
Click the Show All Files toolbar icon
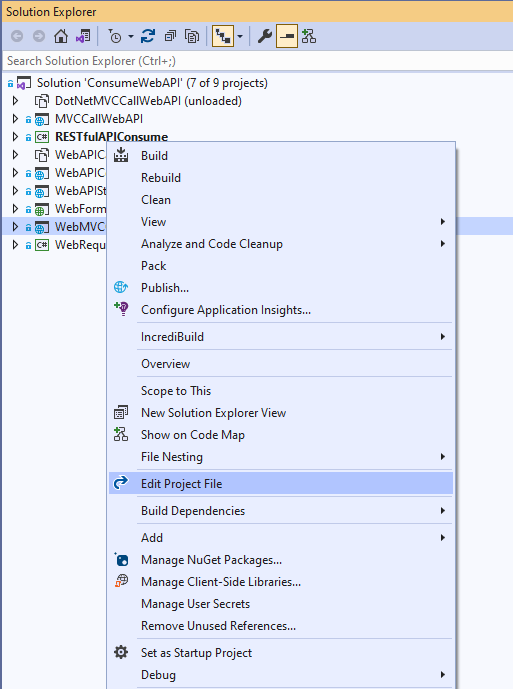192,36
